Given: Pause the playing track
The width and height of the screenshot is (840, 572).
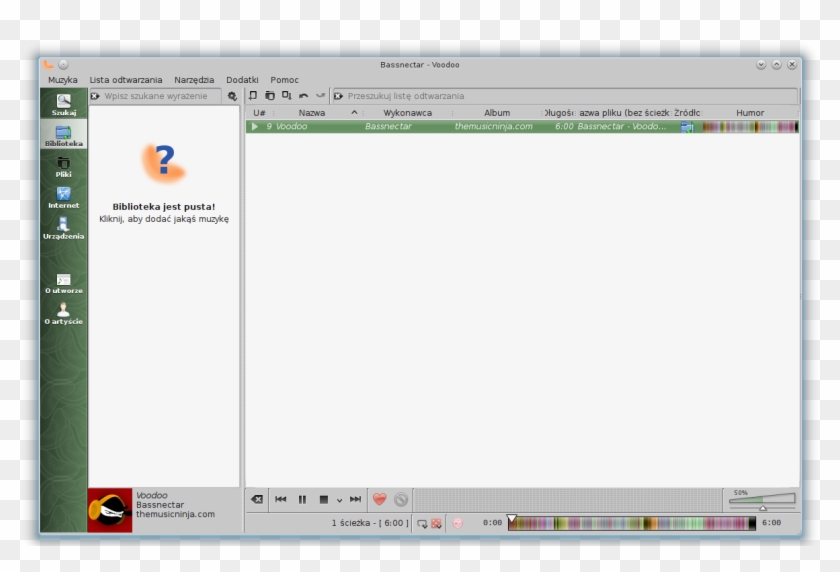Looking at the screenshot, I should (x=302, y=499).
